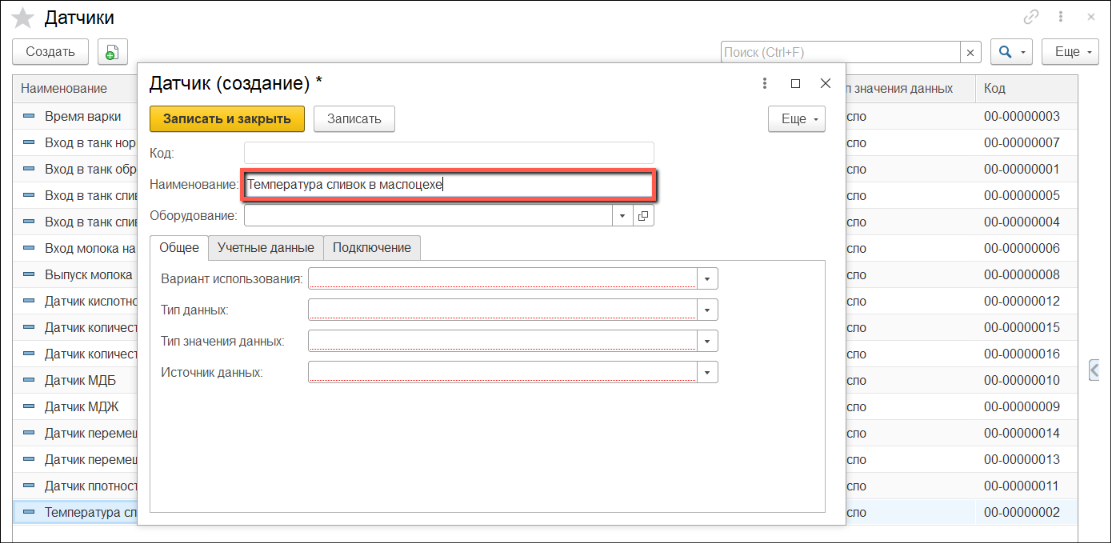
Task: Click the row icon of Время варки
Action: [x=29, y=117]
